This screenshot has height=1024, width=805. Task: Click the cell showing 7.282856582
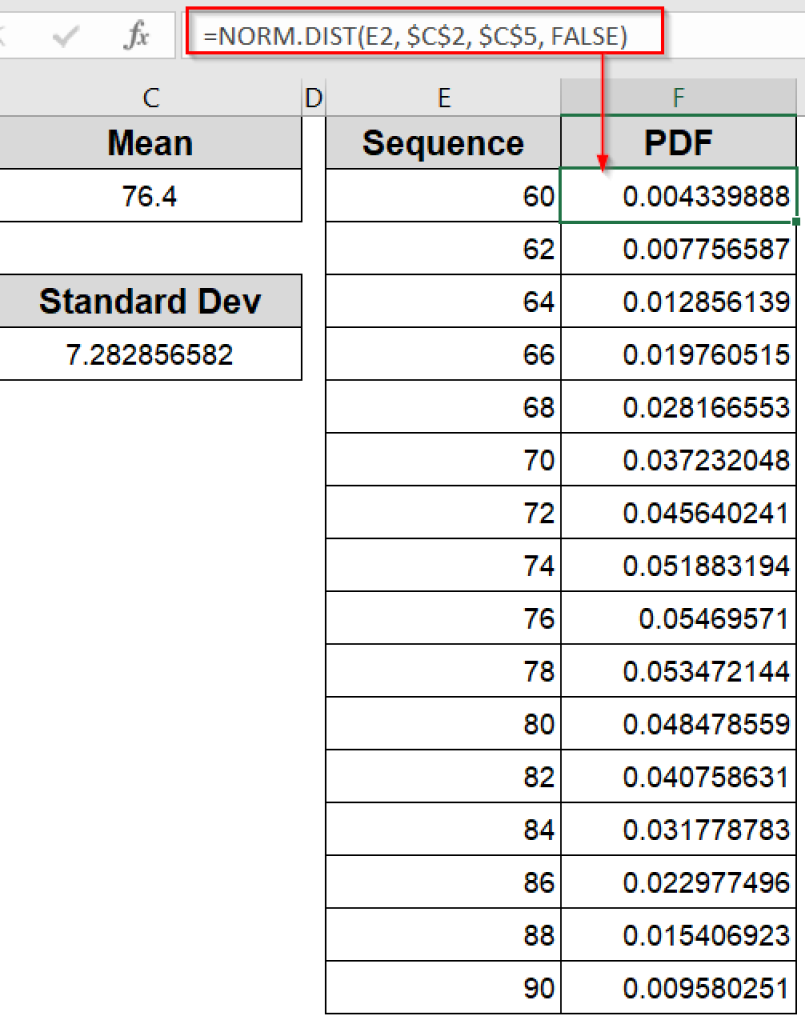[x=150, y=353]
